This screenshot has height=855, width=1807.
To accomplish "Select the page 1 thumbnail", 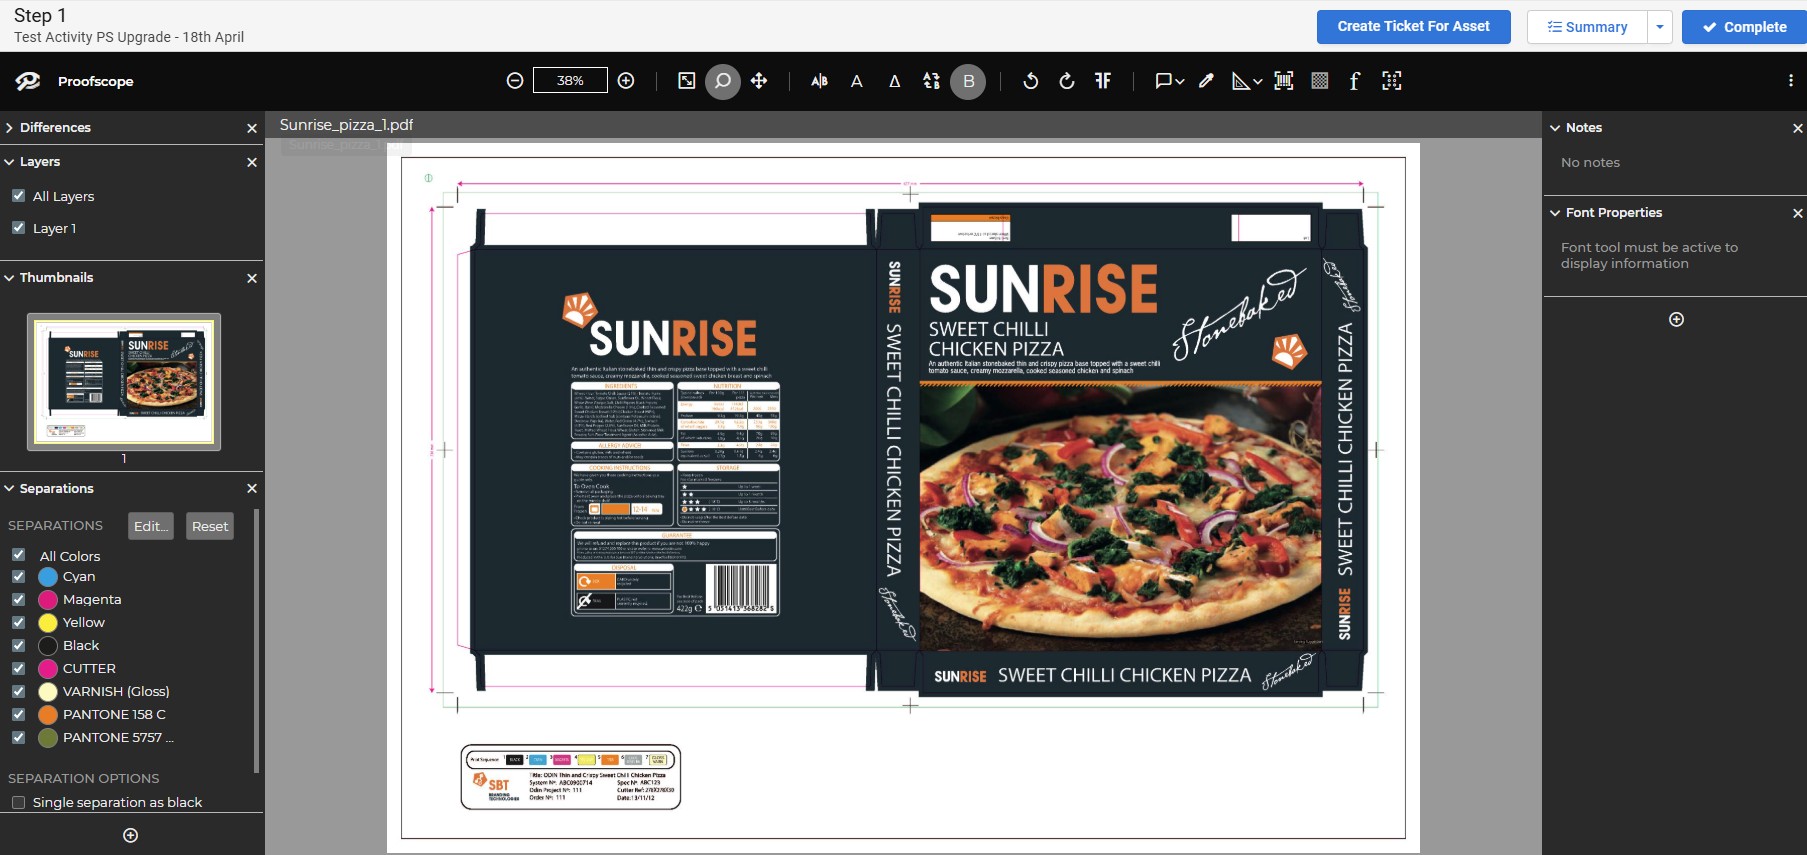I will pos(124,381).
